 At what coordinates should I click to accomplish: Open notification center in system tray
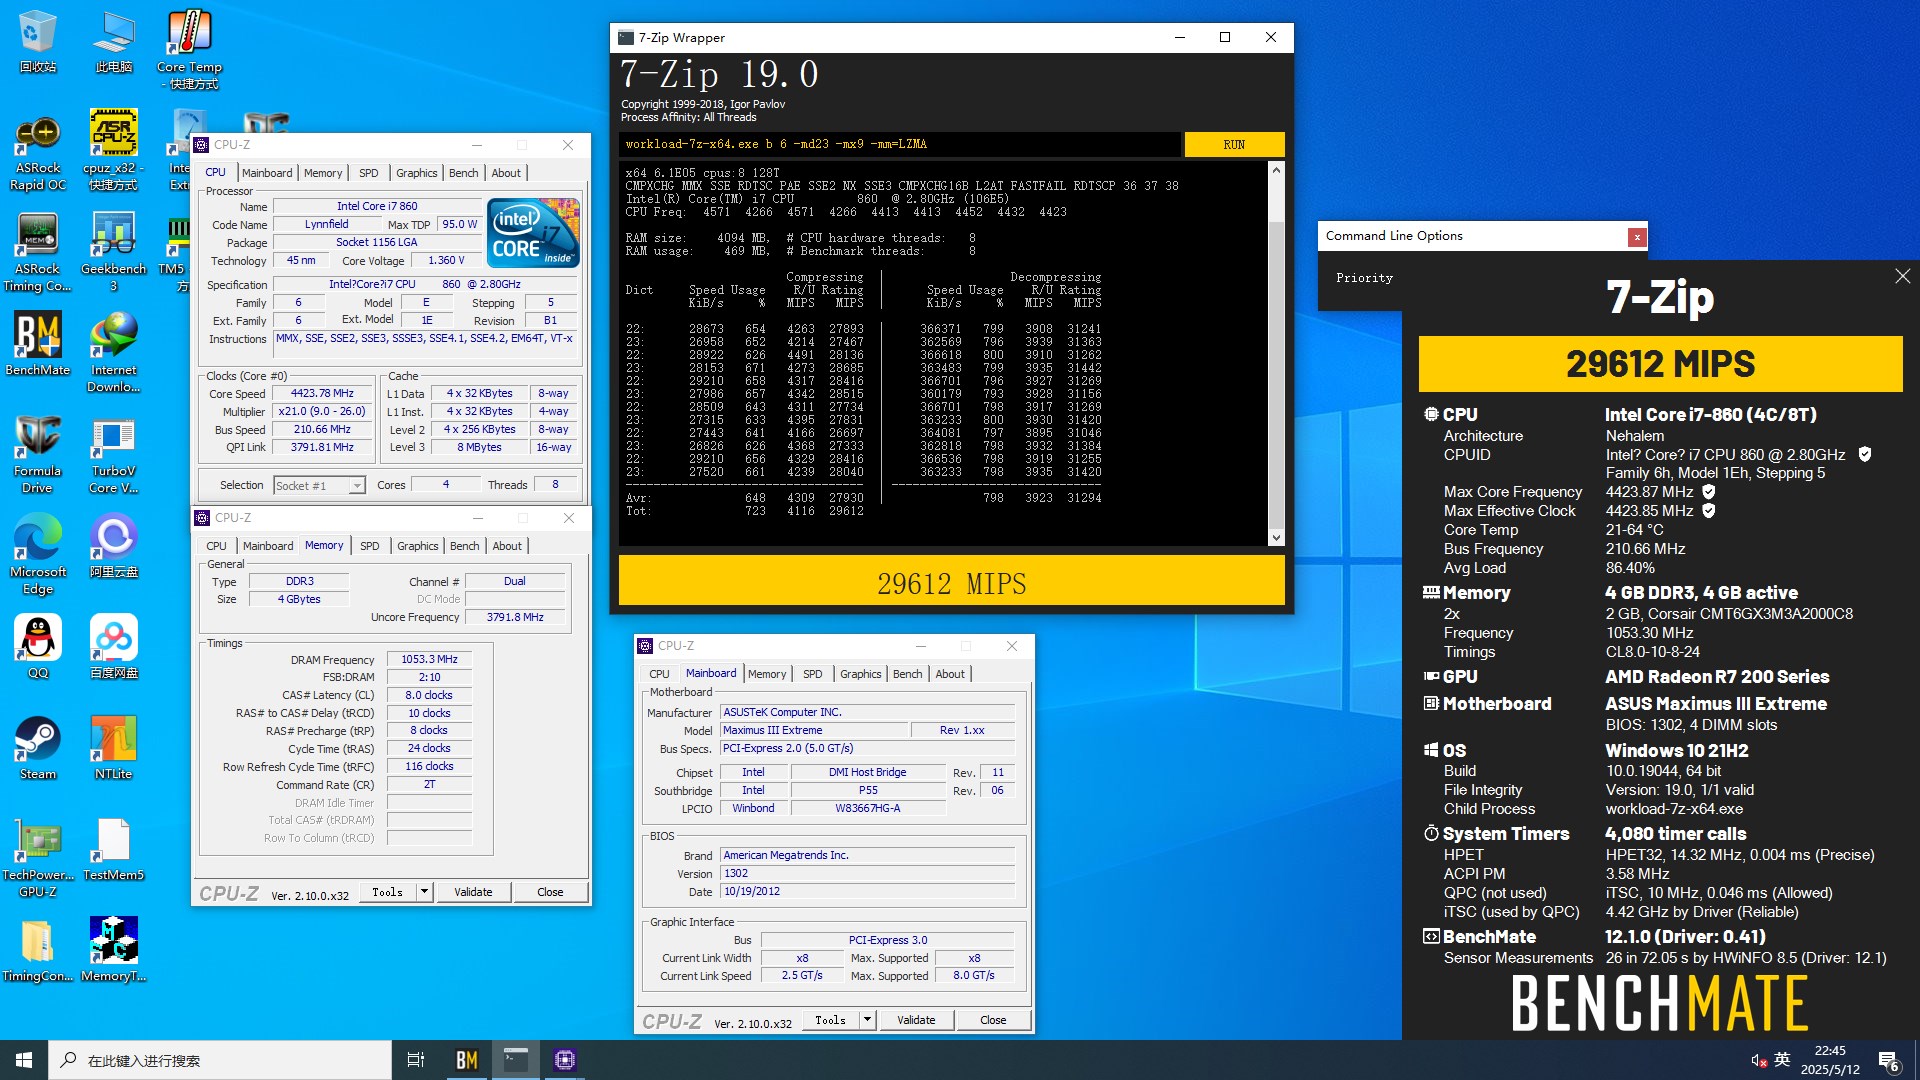(1889, 1060)
